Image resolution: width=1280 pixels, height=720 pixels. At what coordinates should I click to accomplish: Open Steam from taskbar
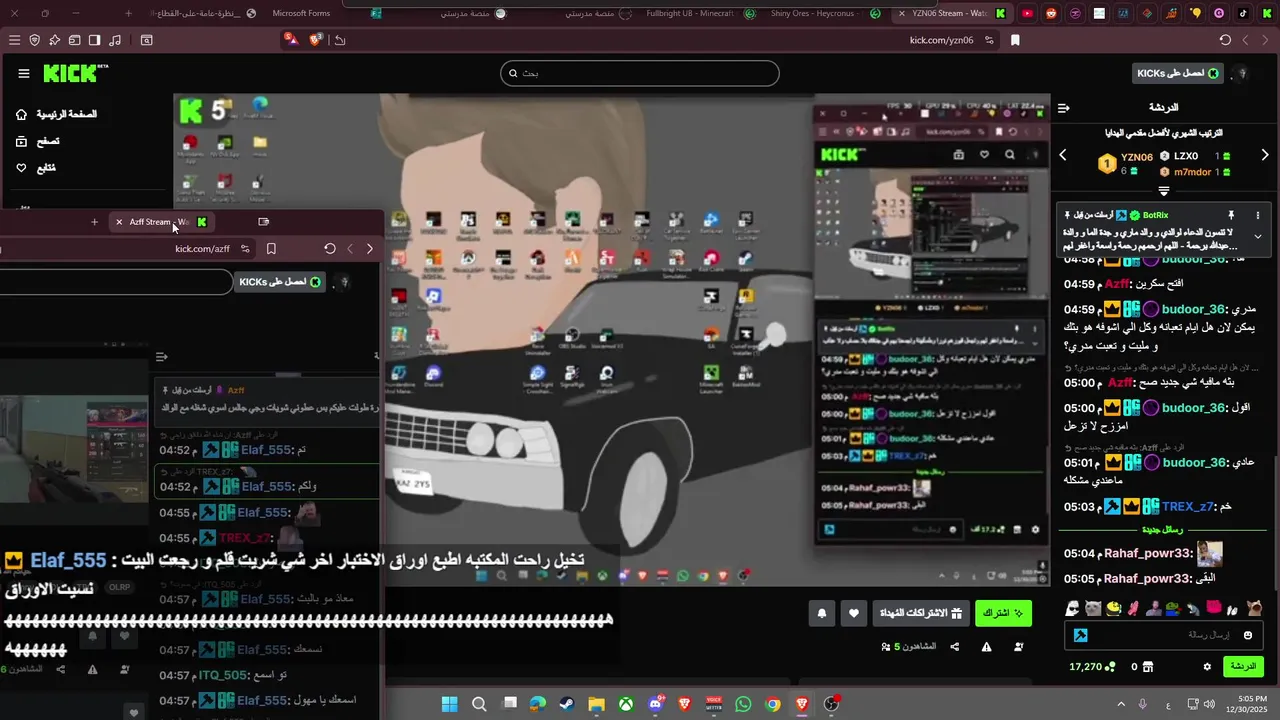[567, 704]
